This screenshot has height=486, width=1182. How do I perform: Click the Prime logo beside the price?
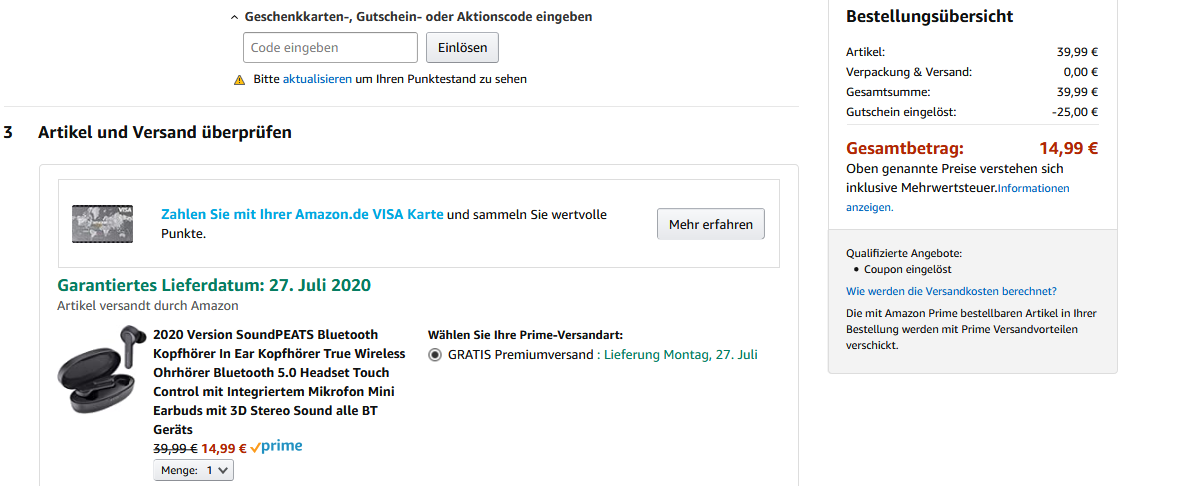coord(276,447)
